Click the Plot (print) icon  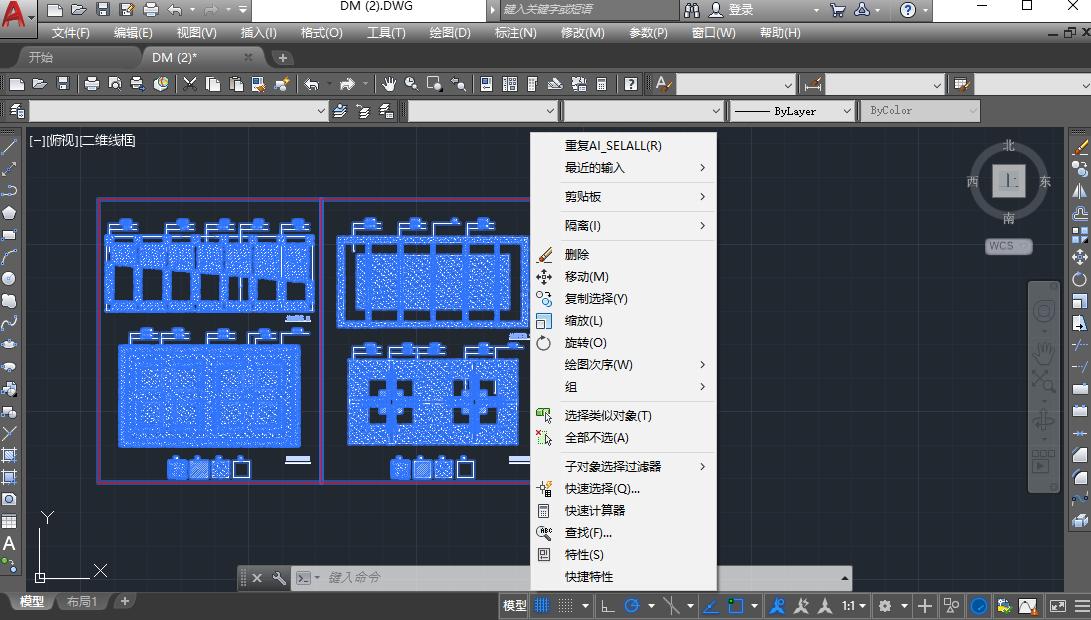(x=93, y=84)
